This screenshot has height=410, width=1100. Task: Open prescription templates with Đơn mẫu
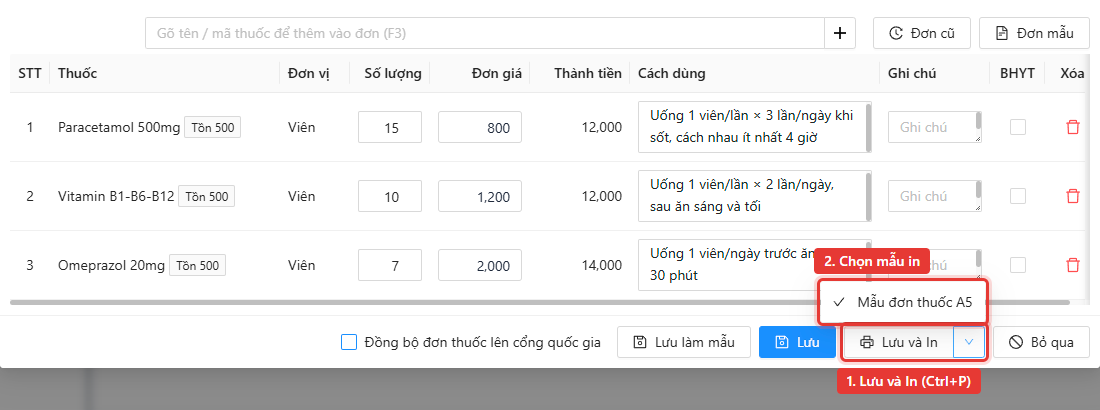(x=1036, y=33)
